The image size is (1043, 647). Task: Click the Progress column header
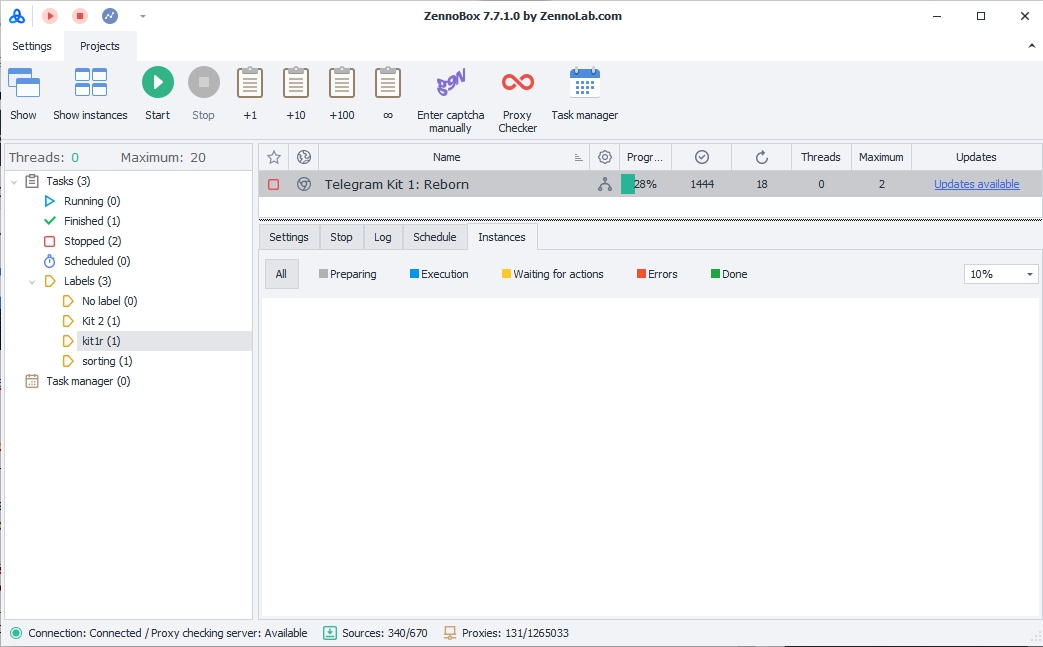click(x=645, y=157)
